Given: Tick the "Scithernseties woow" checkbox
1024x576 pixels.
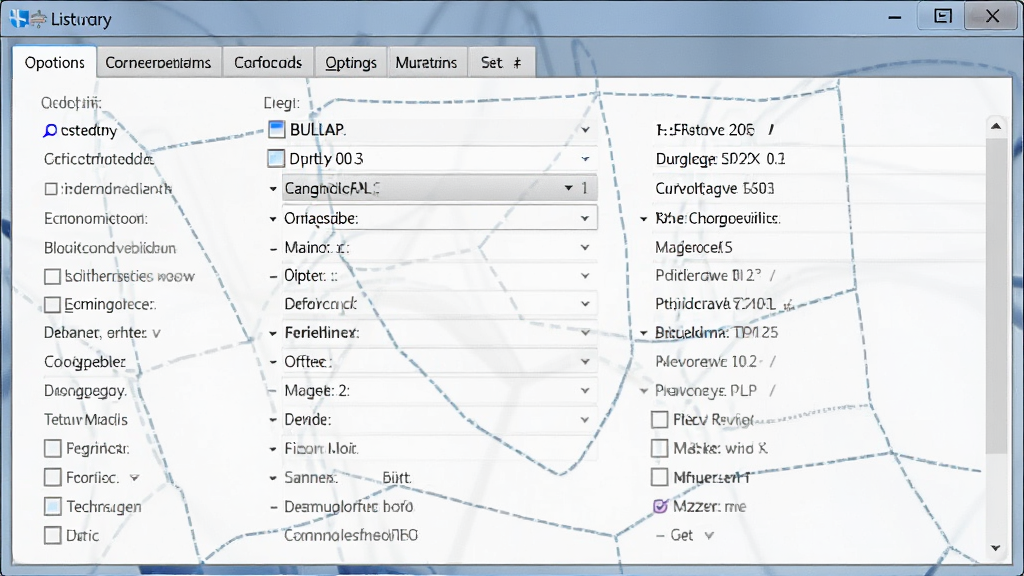Looking at the screenshot, I should 52,276.
